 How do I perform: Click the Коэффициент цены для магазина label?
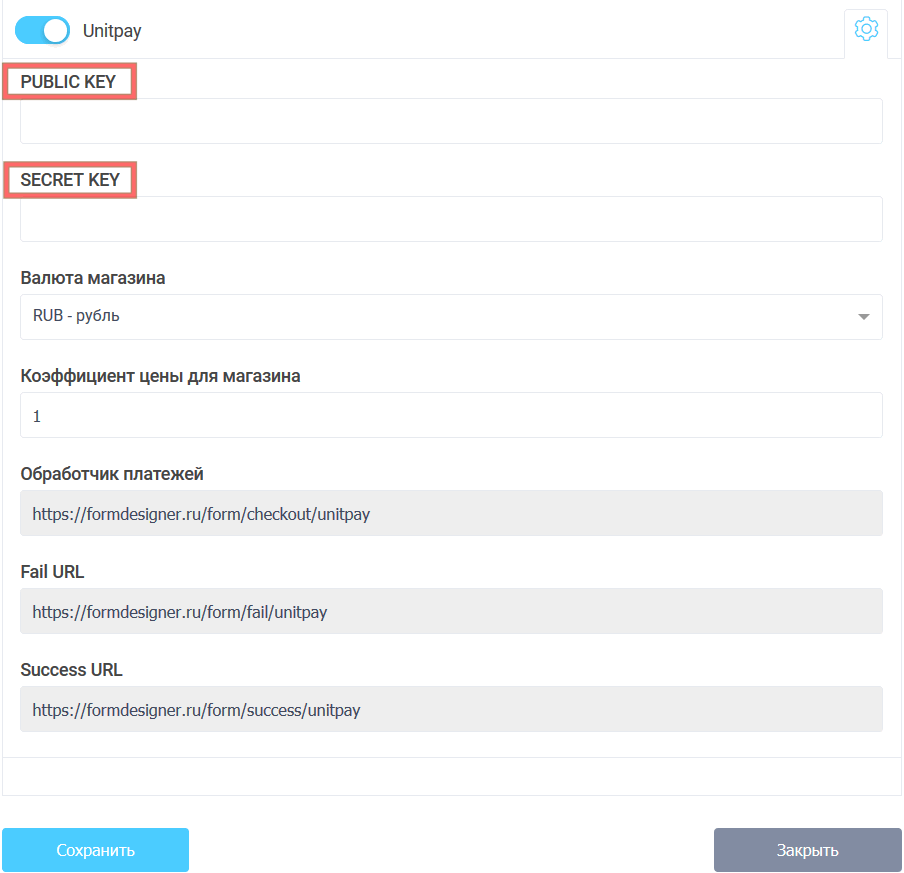160,376
